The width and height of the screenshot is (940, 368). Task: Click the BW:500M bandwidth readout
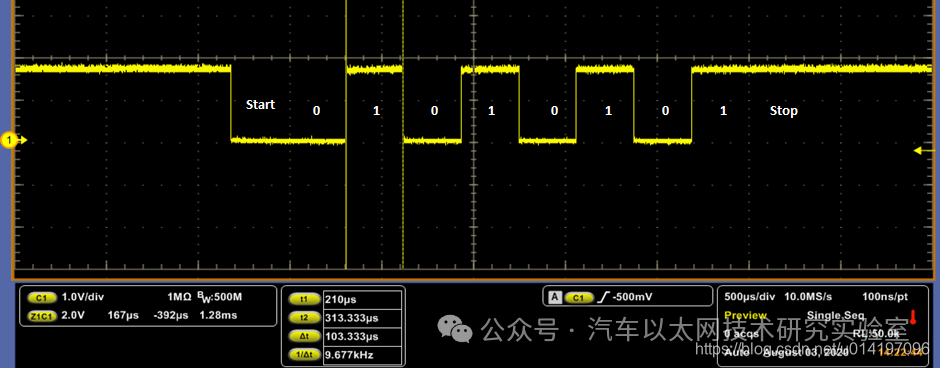219,297
